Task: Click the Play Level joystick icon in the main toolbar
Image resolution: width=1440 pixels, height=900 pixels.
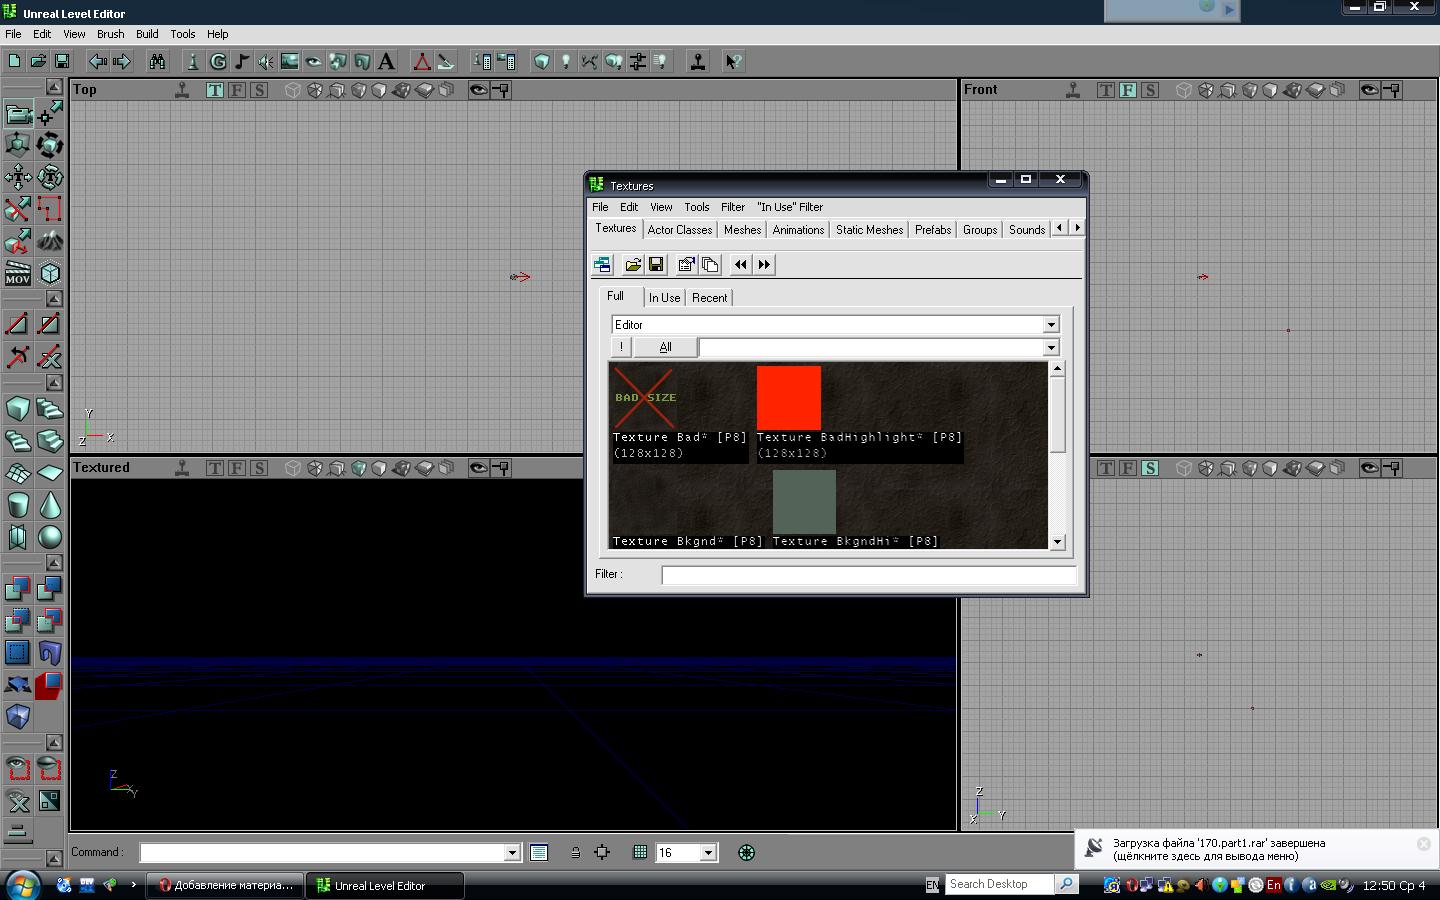Action: (x=698, y=61)
